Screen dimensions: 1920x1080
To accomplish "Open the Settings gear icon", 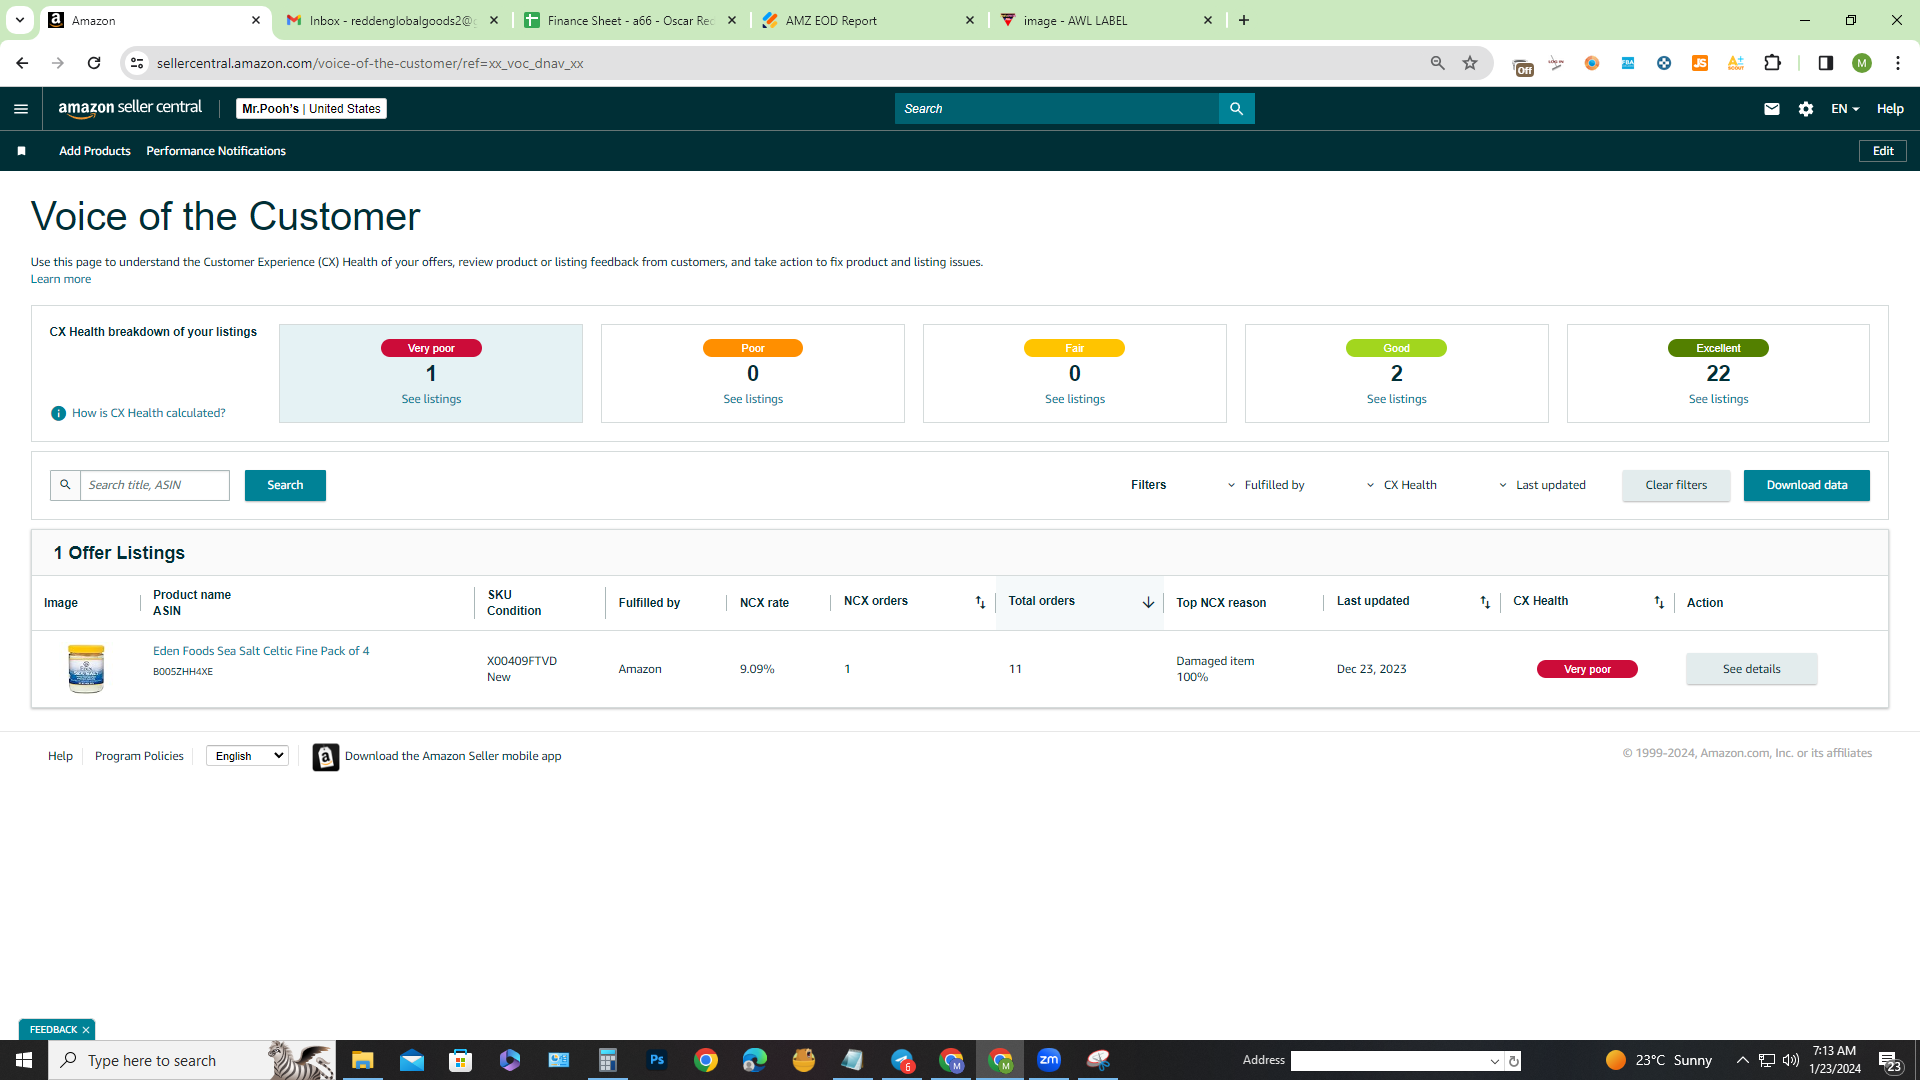I will coord(1806,109).
